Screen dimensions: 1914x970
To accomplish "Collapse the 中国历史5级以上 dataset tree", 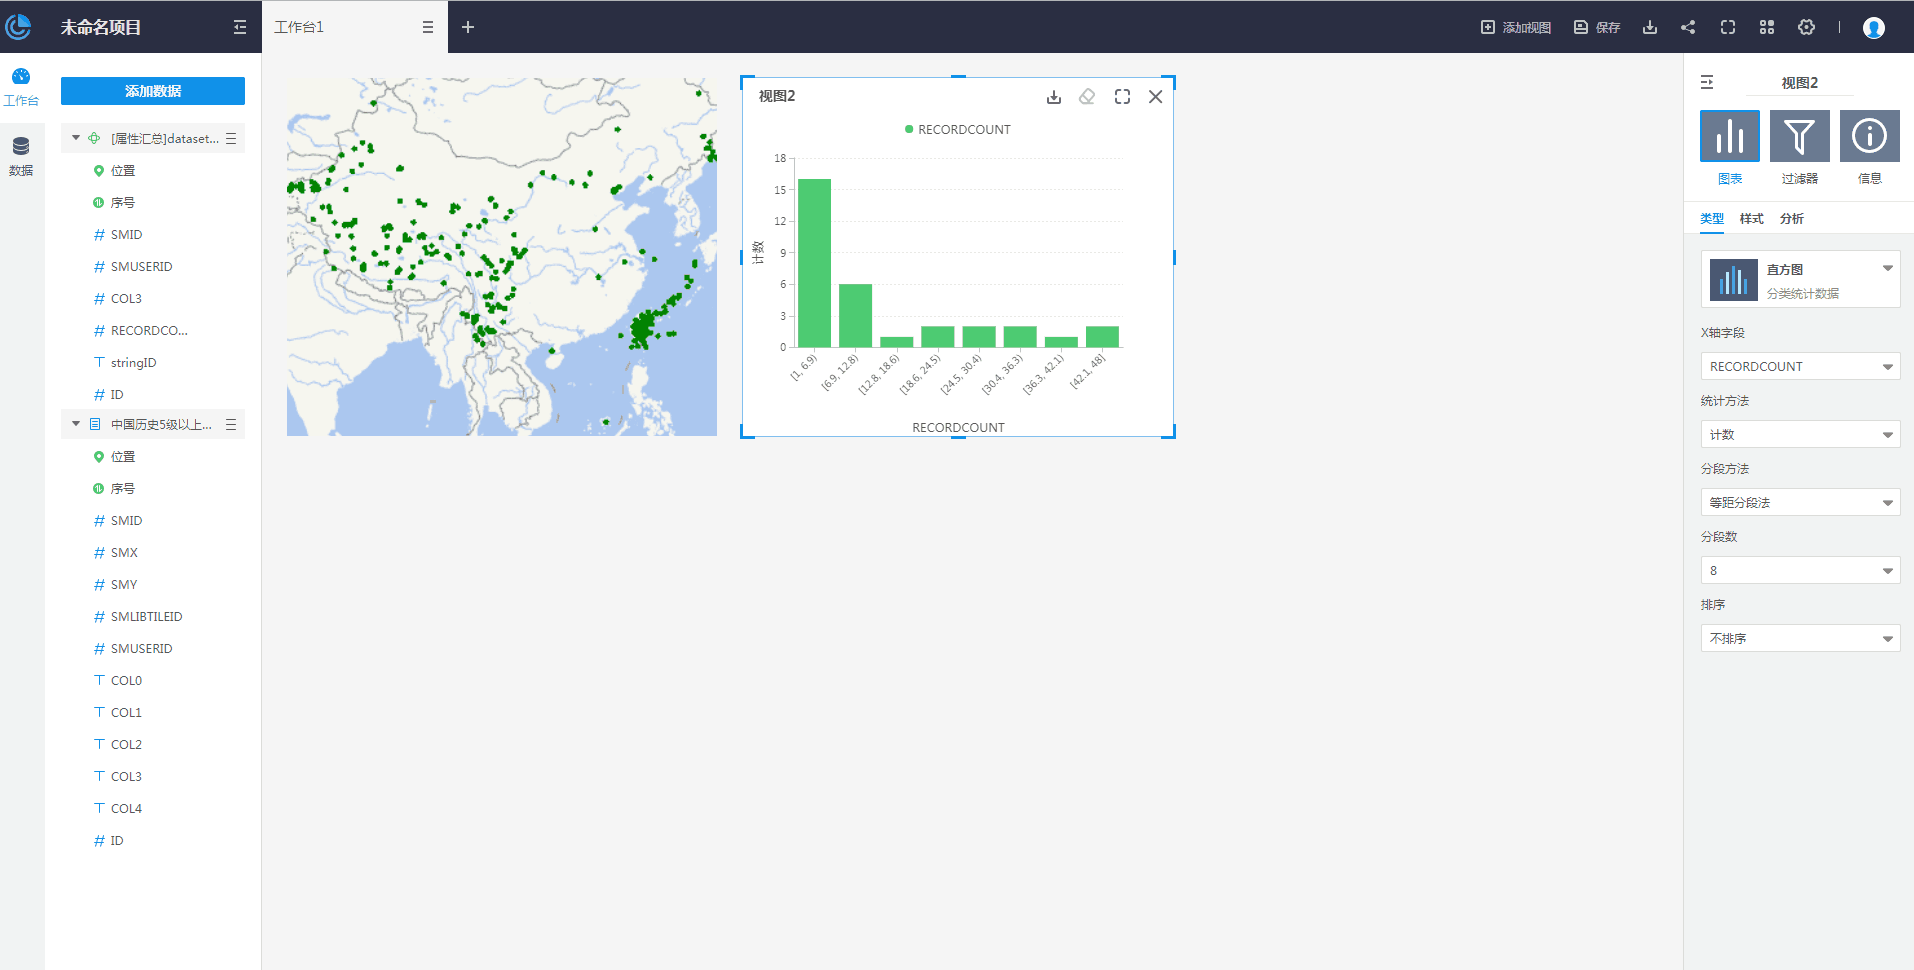I will point(76,424).
